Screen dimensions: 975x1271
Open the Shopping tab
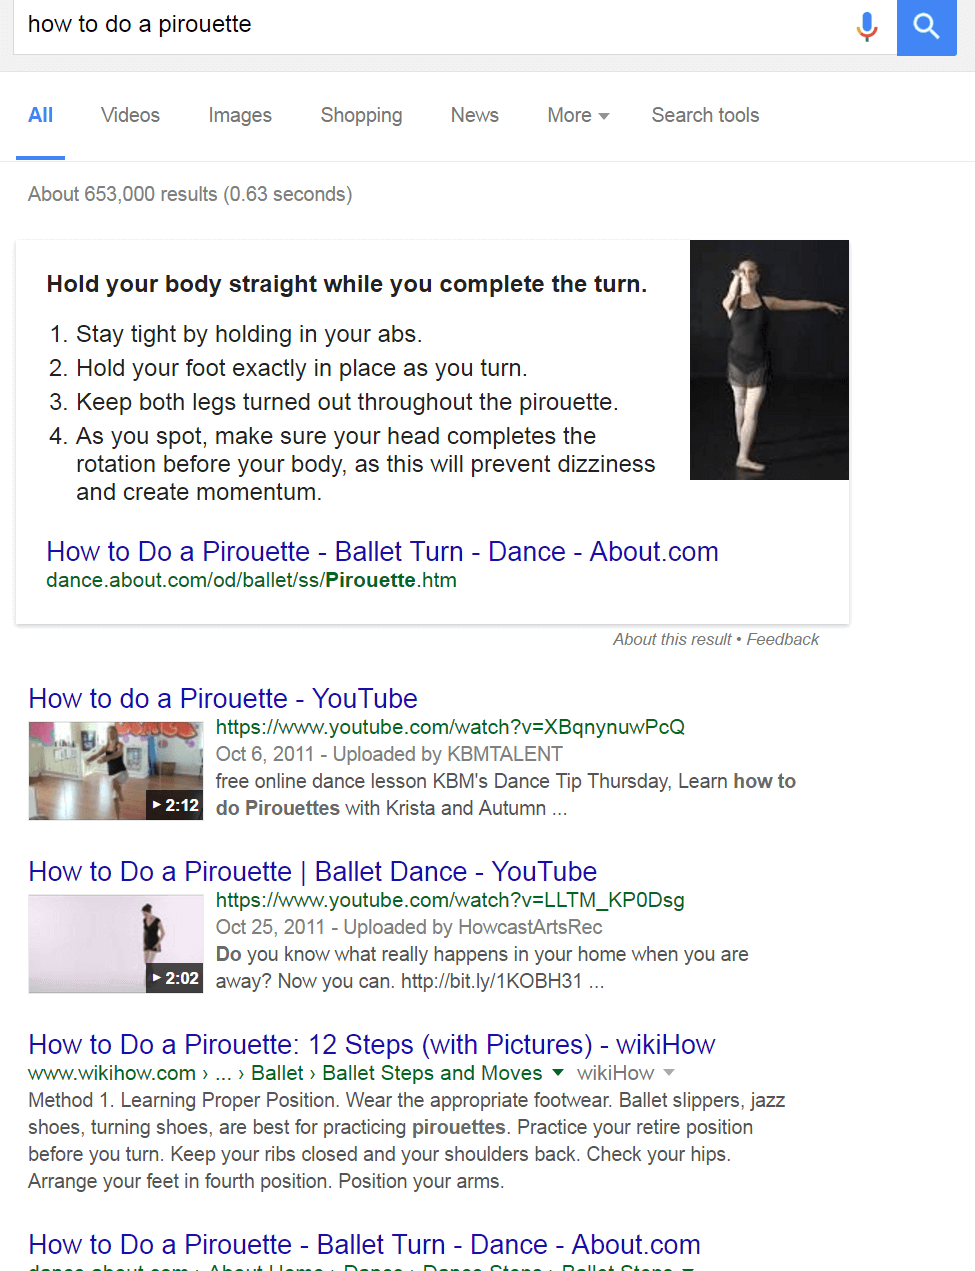tap(361, 115)
